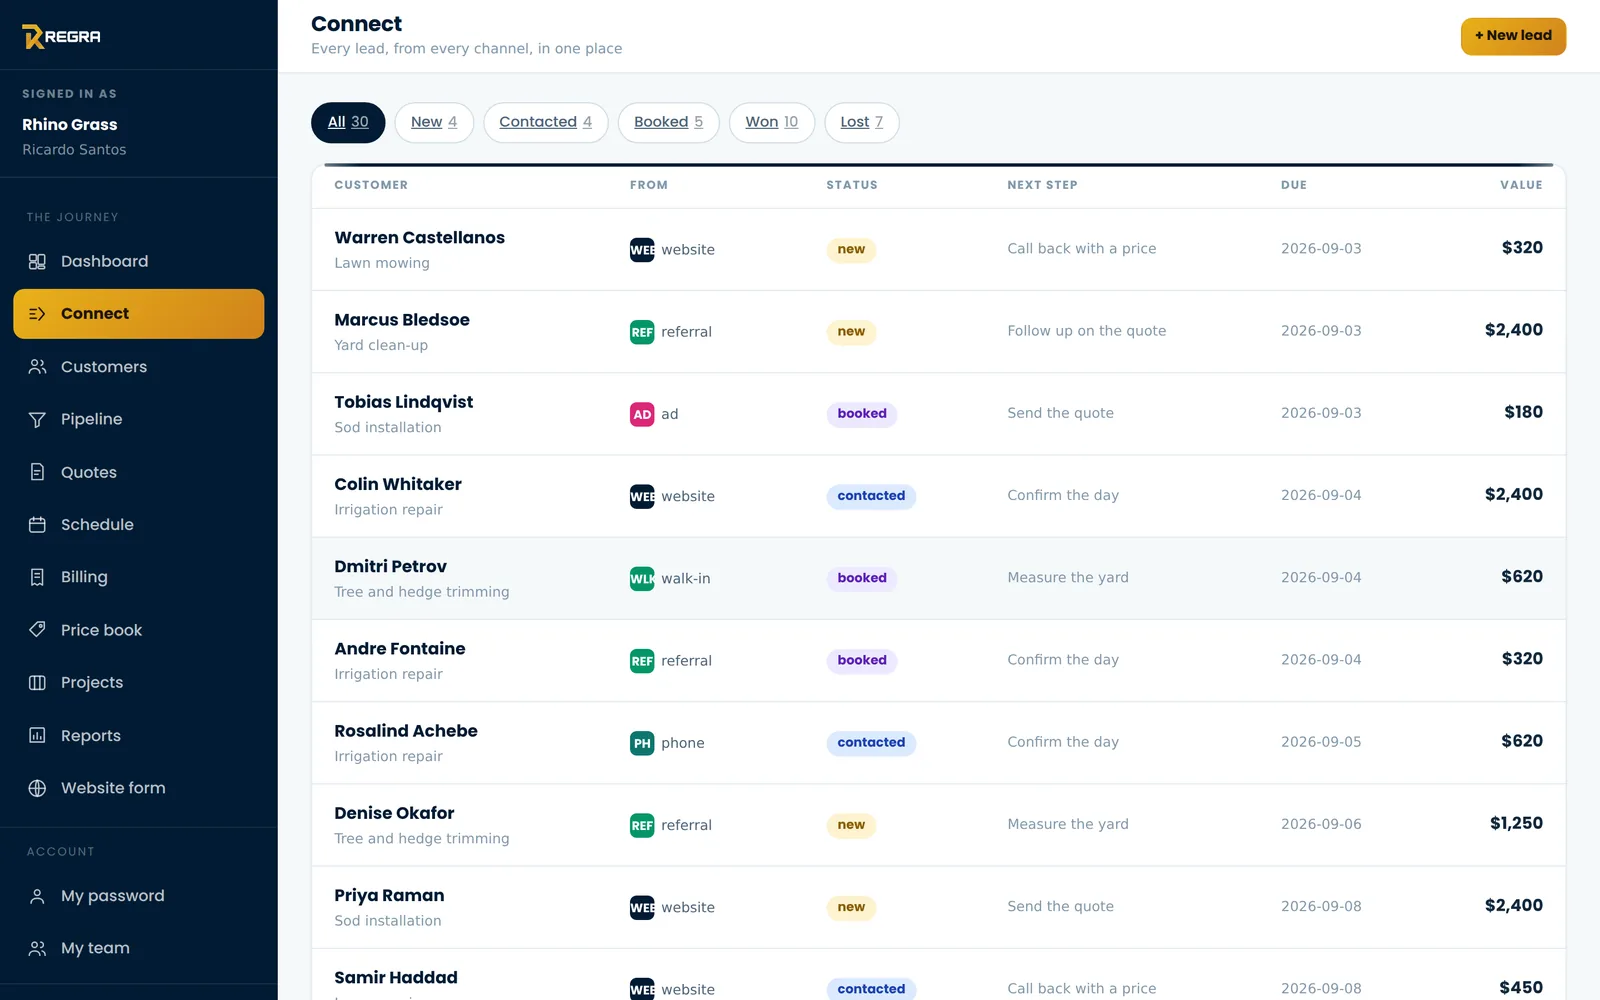The image size is (1600, 1000).
Task: Click the Website form globe icon
Action: 37,788
